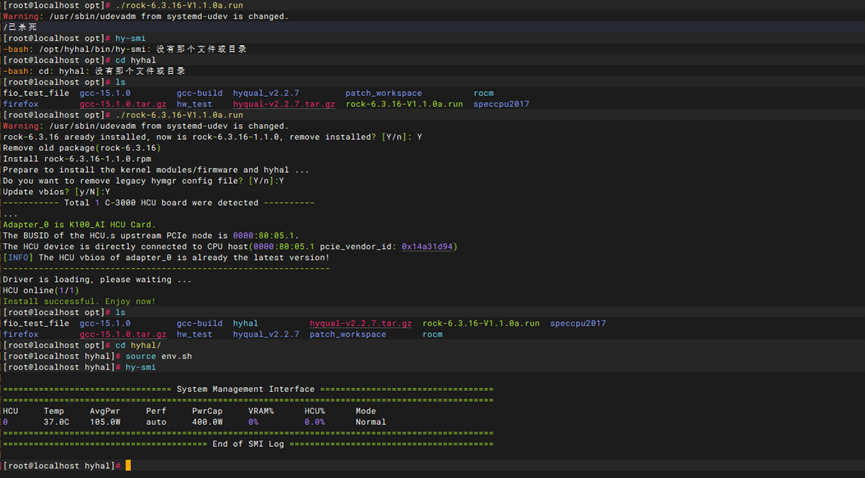Viewport: 865px width, 478px height.
Task: Click the 37.0C temperature reading
Action: 57,422
